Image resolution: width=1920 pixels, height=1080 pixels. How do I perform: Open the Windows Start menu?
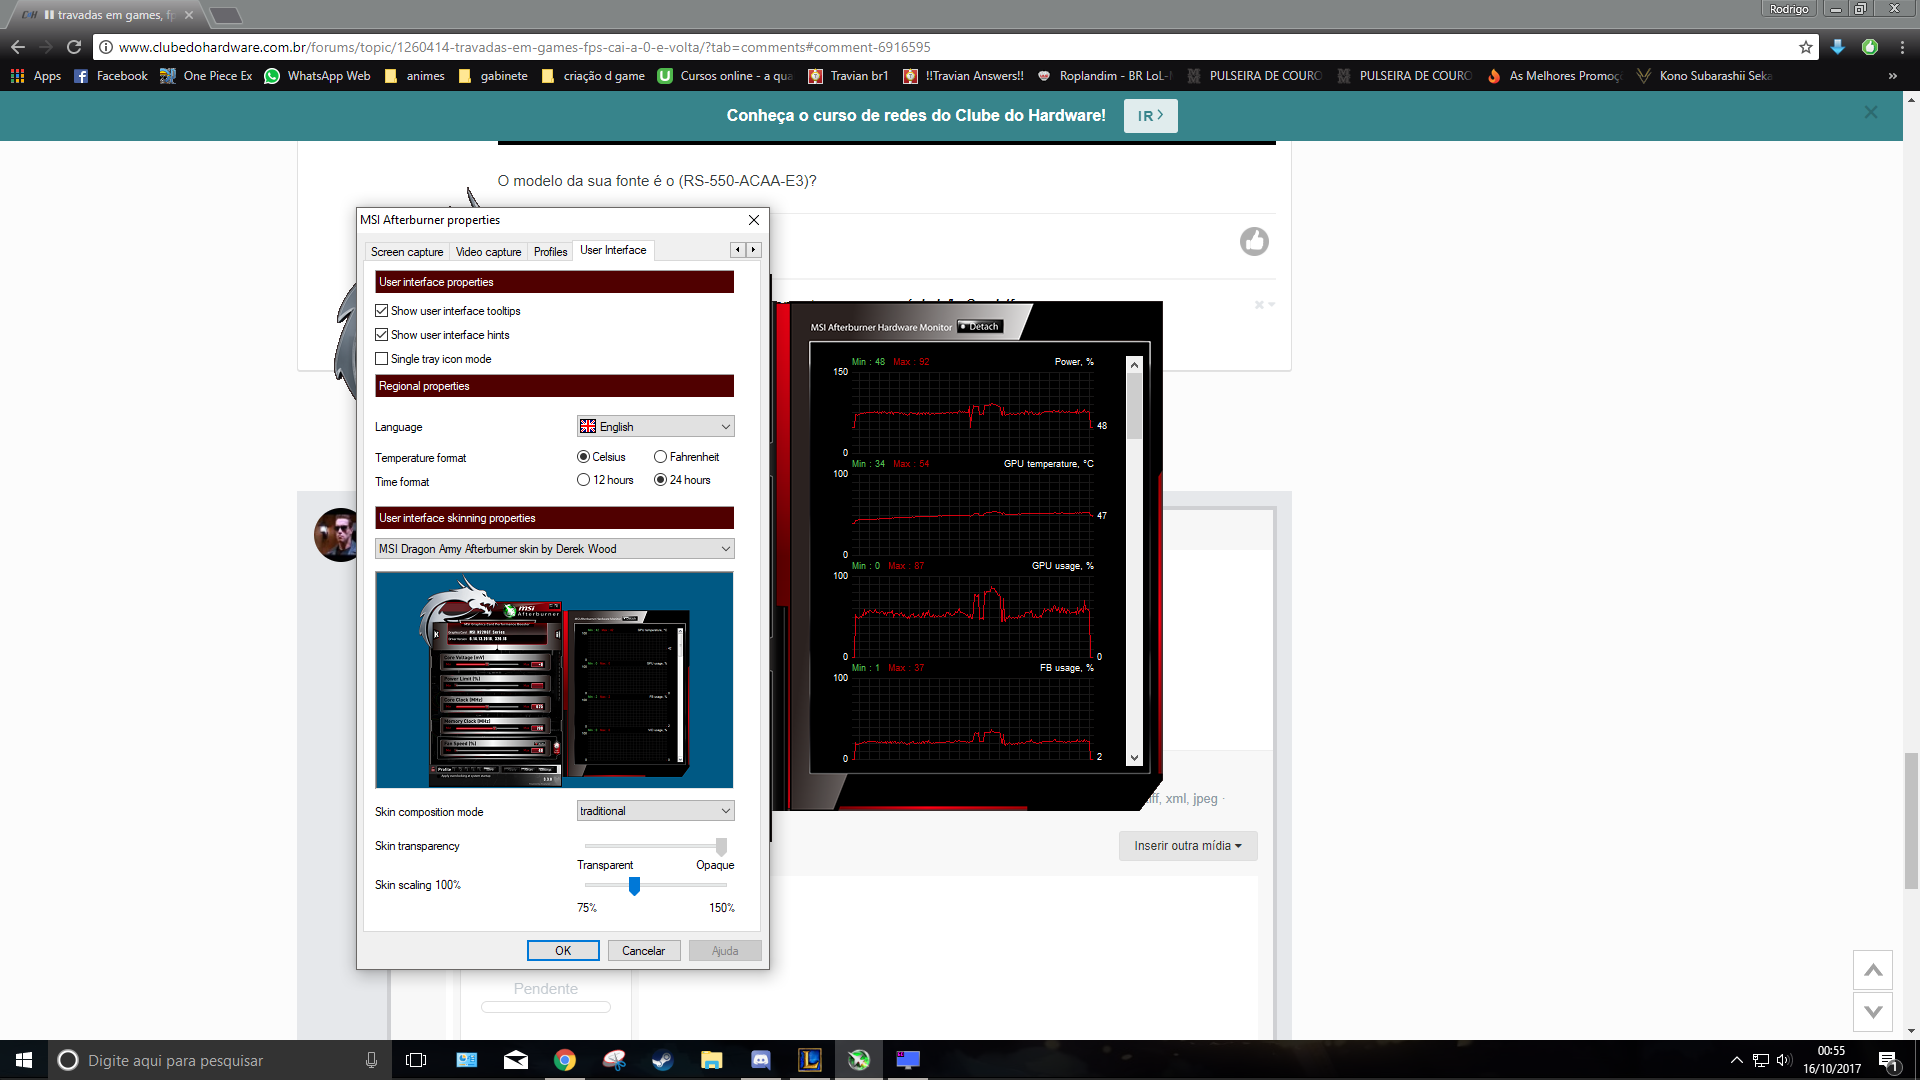pyautogui.click(x=24, y=1060)
